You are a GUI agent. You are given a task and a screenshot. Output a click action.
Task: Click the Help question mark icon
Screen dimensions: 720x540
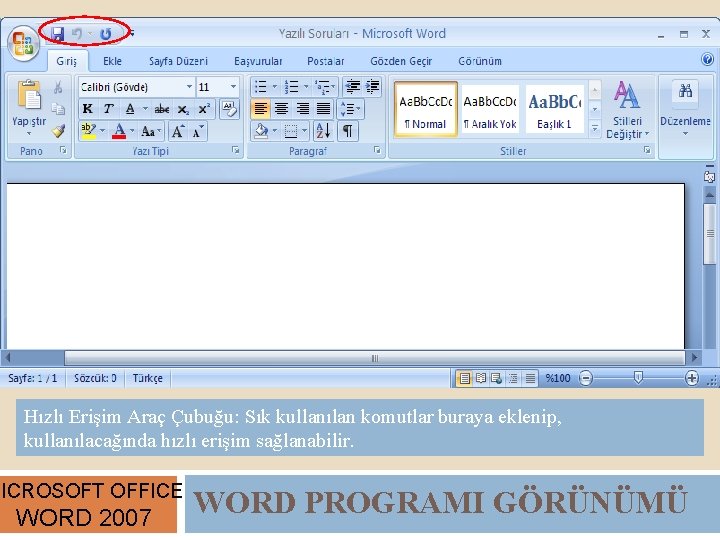pos(708,59)
